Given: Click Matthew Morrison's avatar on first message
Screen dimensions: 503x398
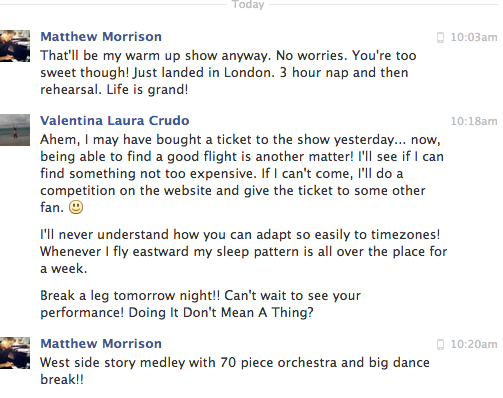Looking at the screenshot, I should (x=15, y=46).
